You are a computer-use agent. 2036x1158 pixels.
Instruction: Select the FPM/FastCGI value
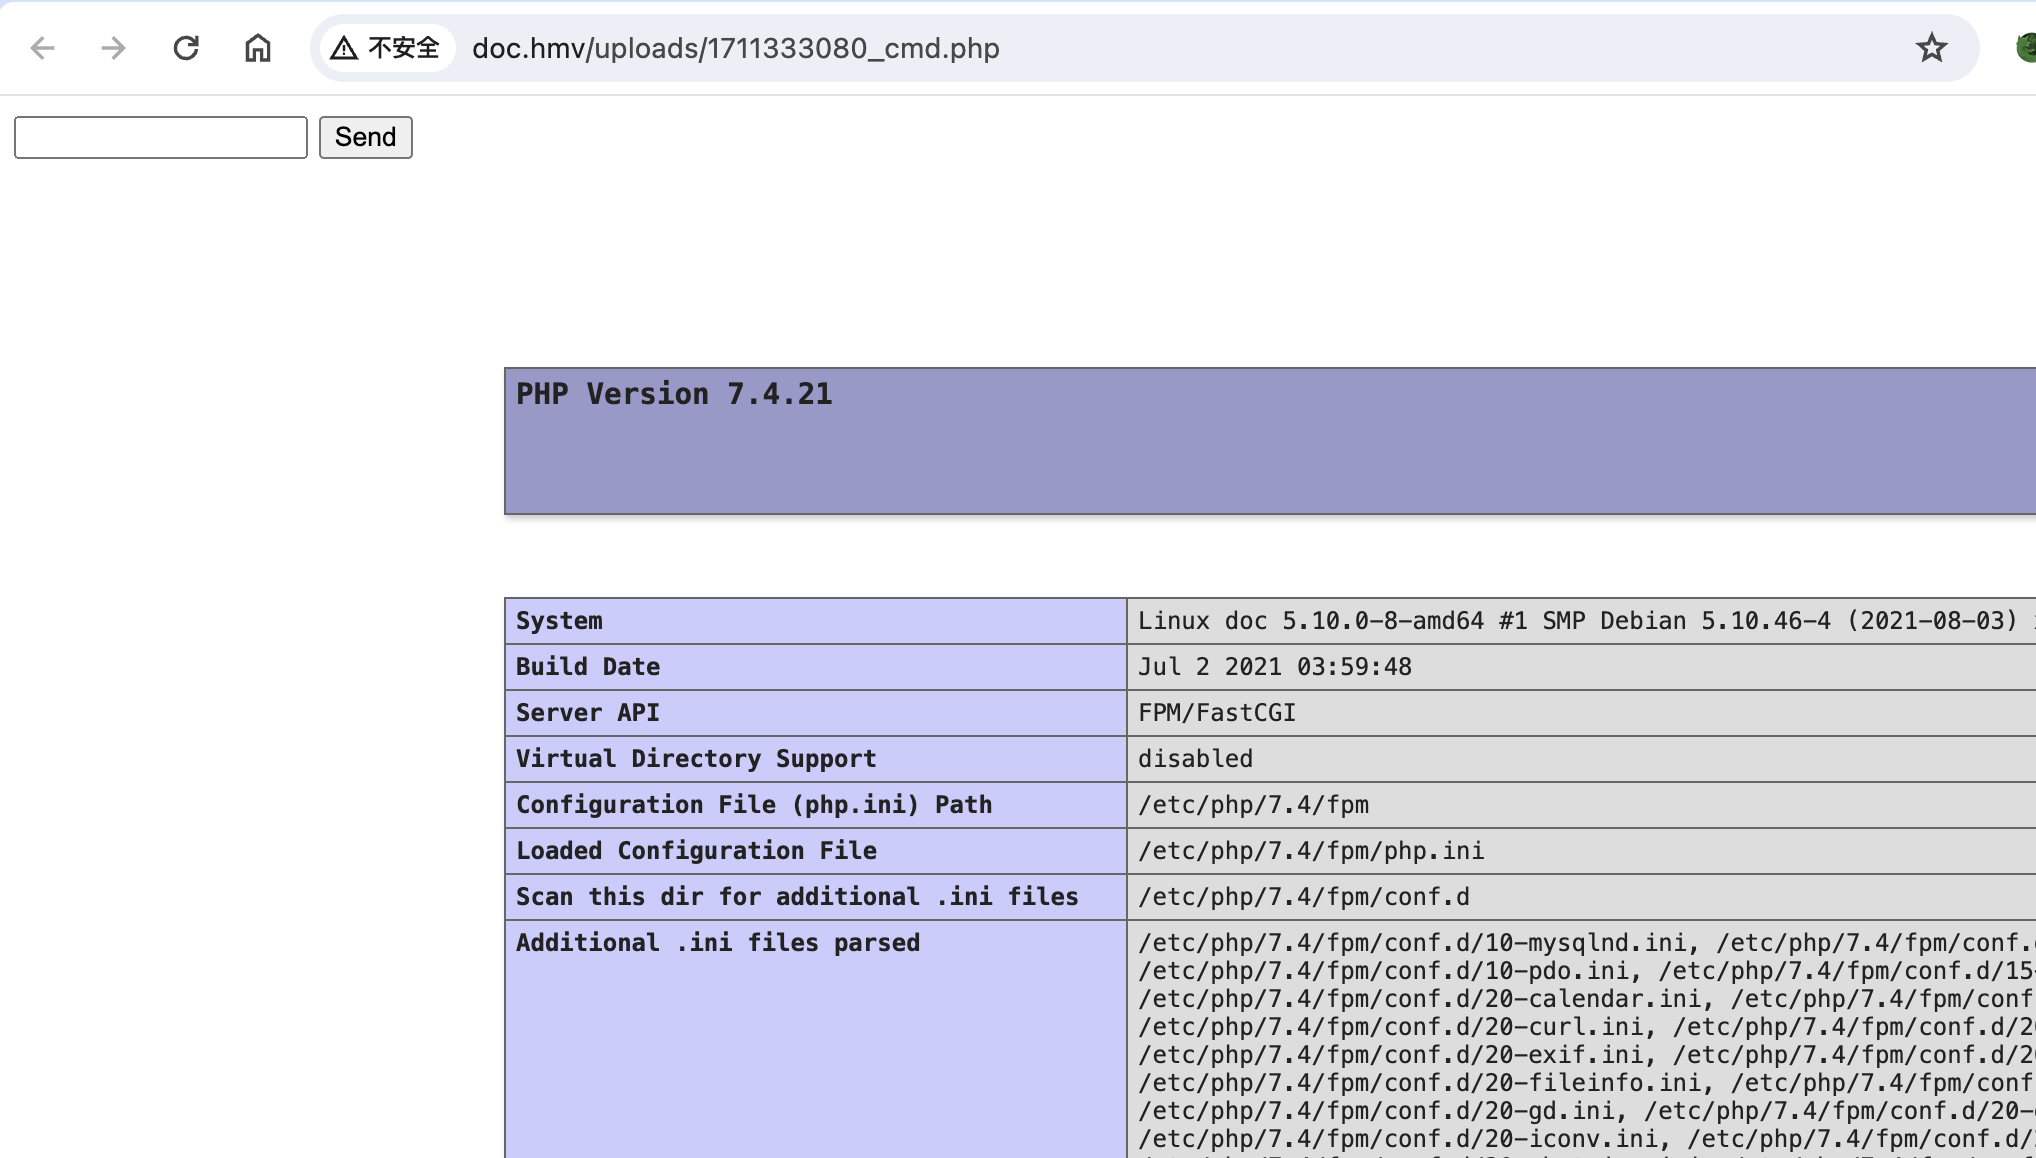tap(1217, 713)
